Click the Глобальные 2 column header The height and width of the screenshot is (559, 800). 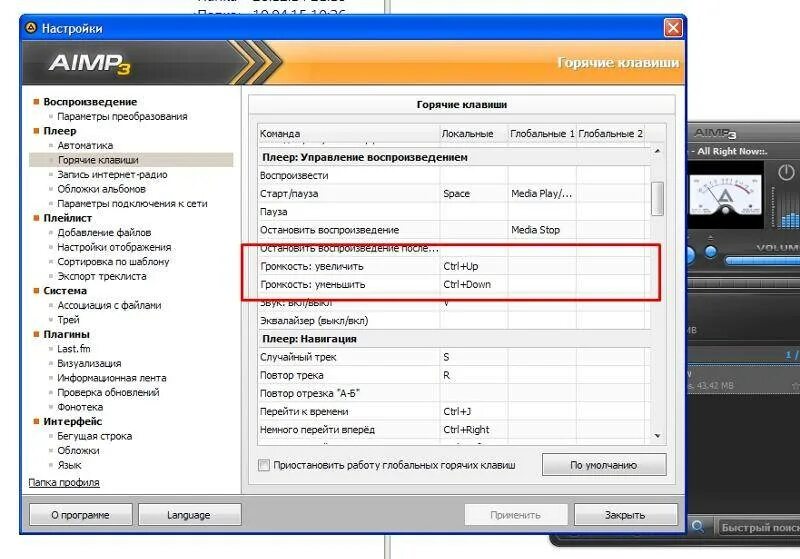[610, 133]
